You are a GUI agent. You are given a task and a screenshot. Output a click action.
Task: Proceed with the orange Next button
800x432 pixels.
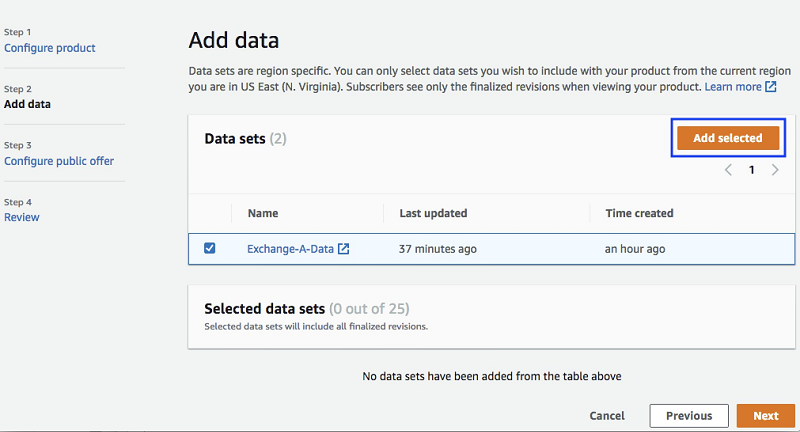tap(765, 416)
